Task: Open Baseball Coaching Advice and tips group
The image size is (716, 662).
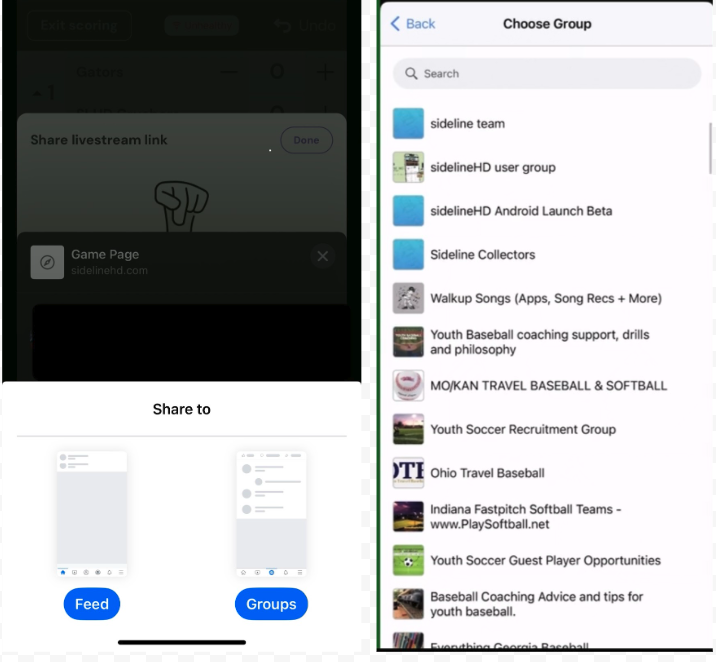Action: click(x=536, y=604)
